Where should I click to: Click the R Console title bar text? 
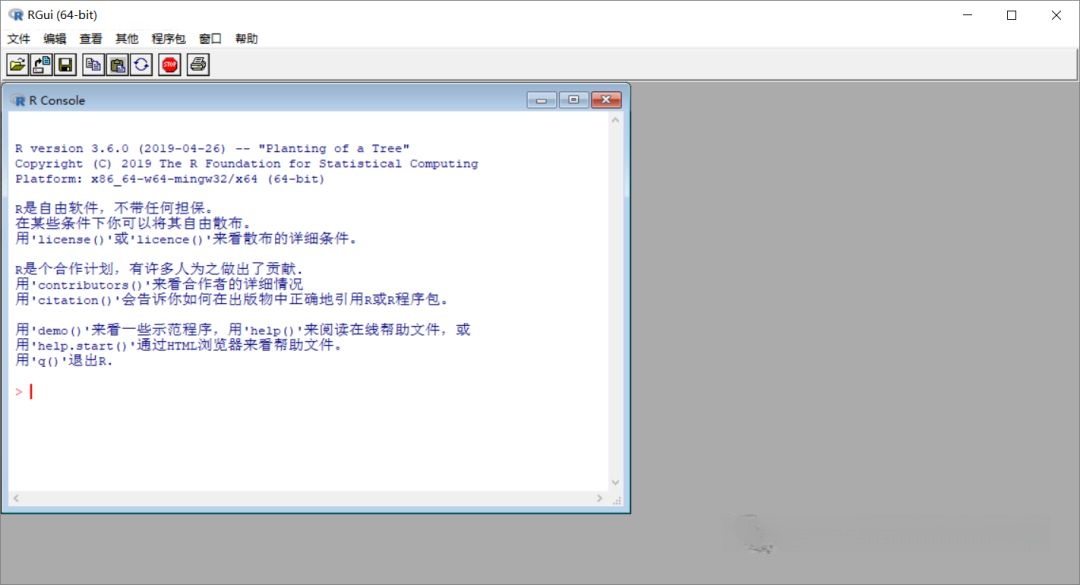pos(57,101)
